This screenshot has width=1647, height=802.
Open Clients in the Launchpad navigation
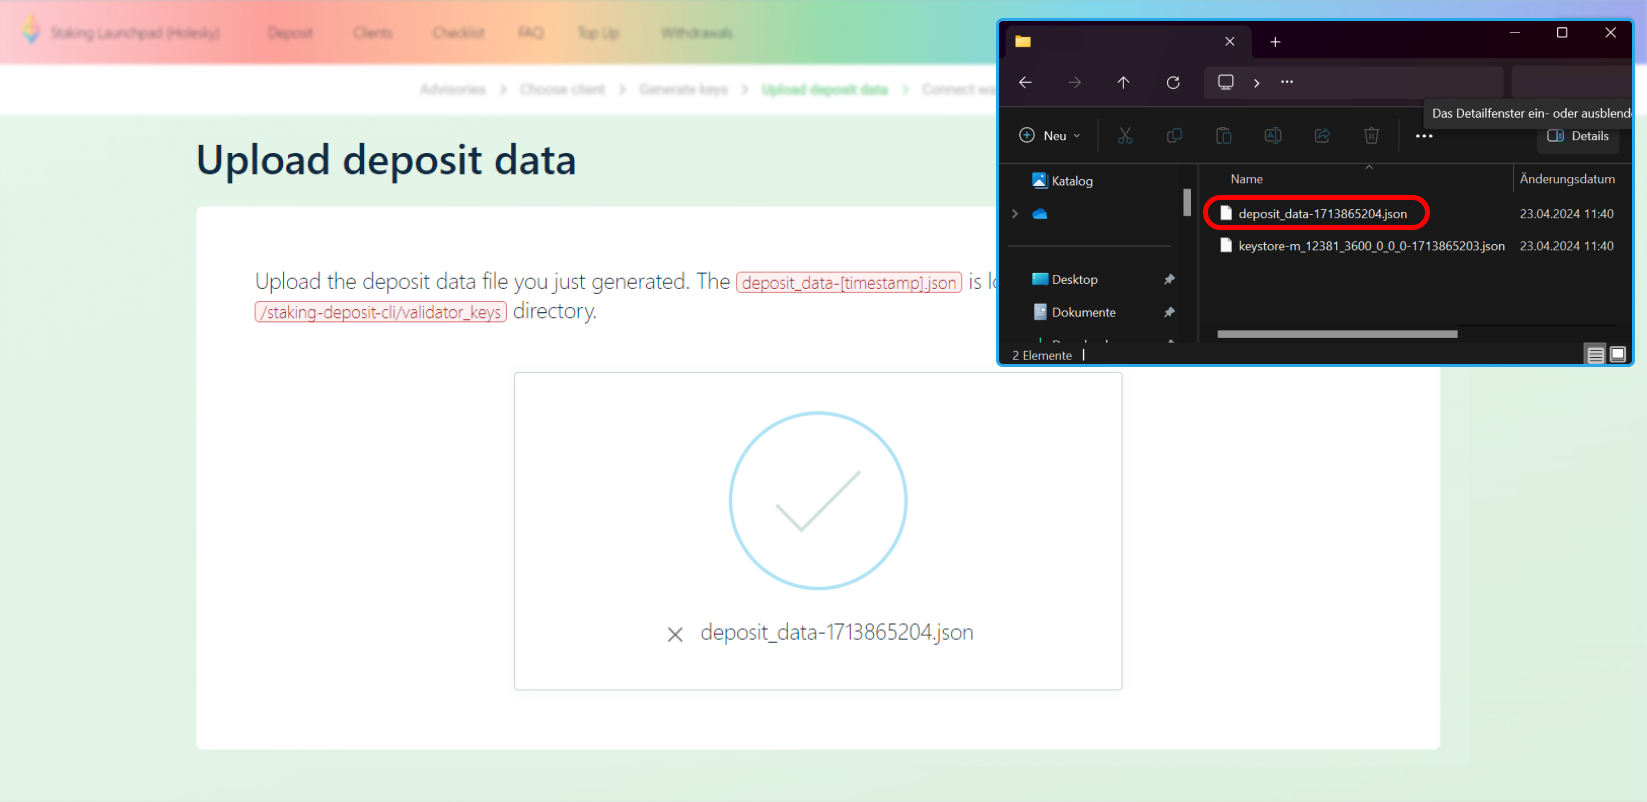coord(373,33)
